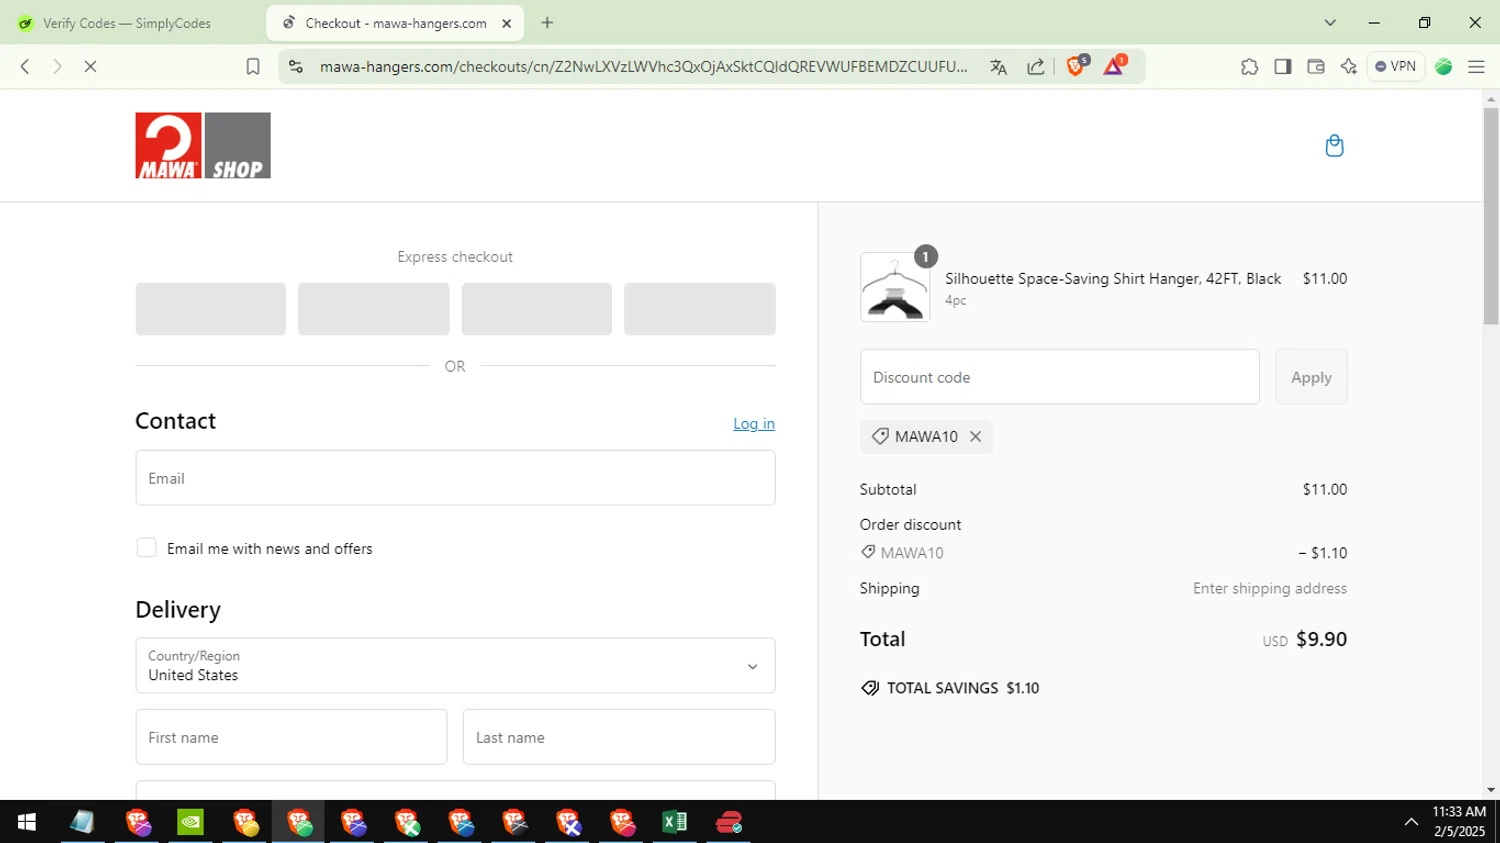The height and width of the screenshot is (843, 1500).
Task: Click the Last name field
Action: [619, 737]
